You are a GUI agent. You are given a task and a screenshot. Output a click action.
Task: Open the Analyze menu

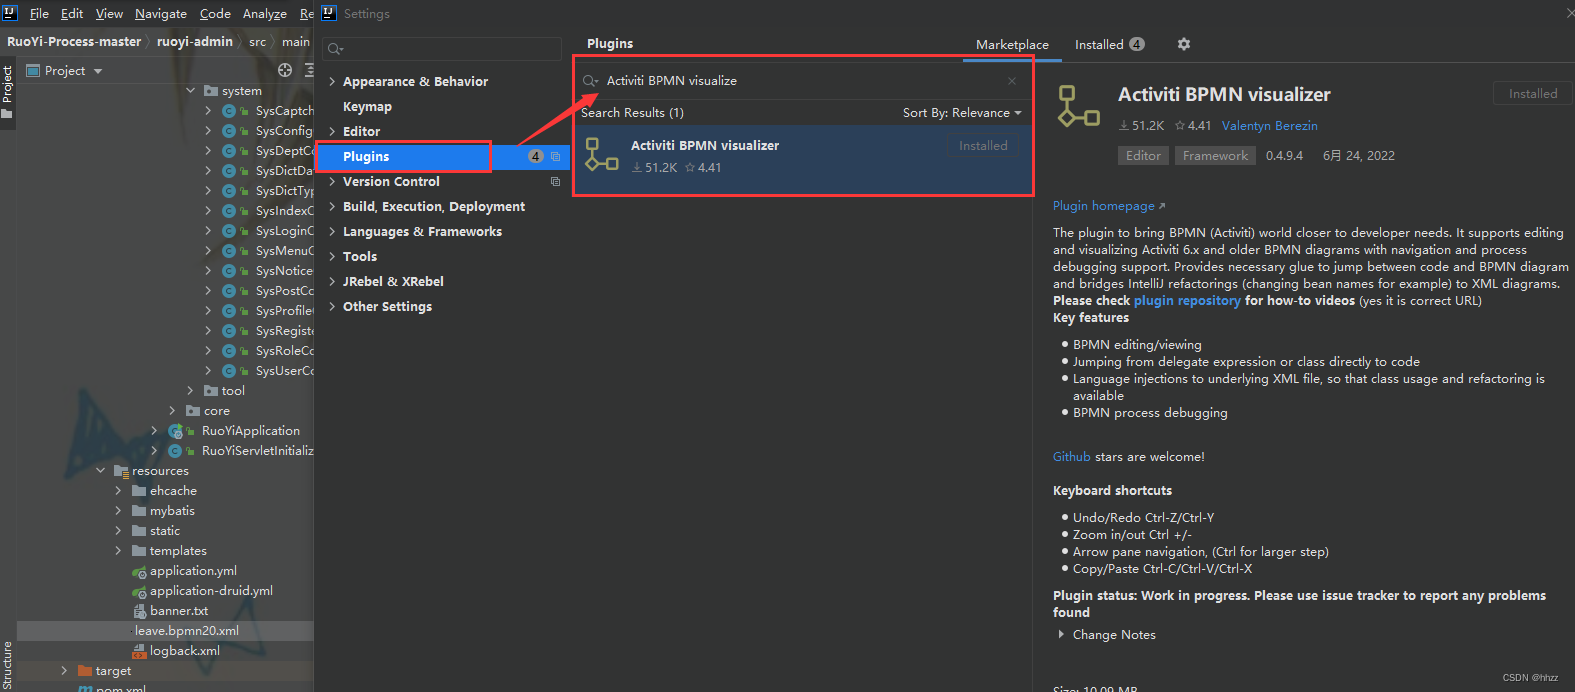pyautogui.click(x=265, y=14)
